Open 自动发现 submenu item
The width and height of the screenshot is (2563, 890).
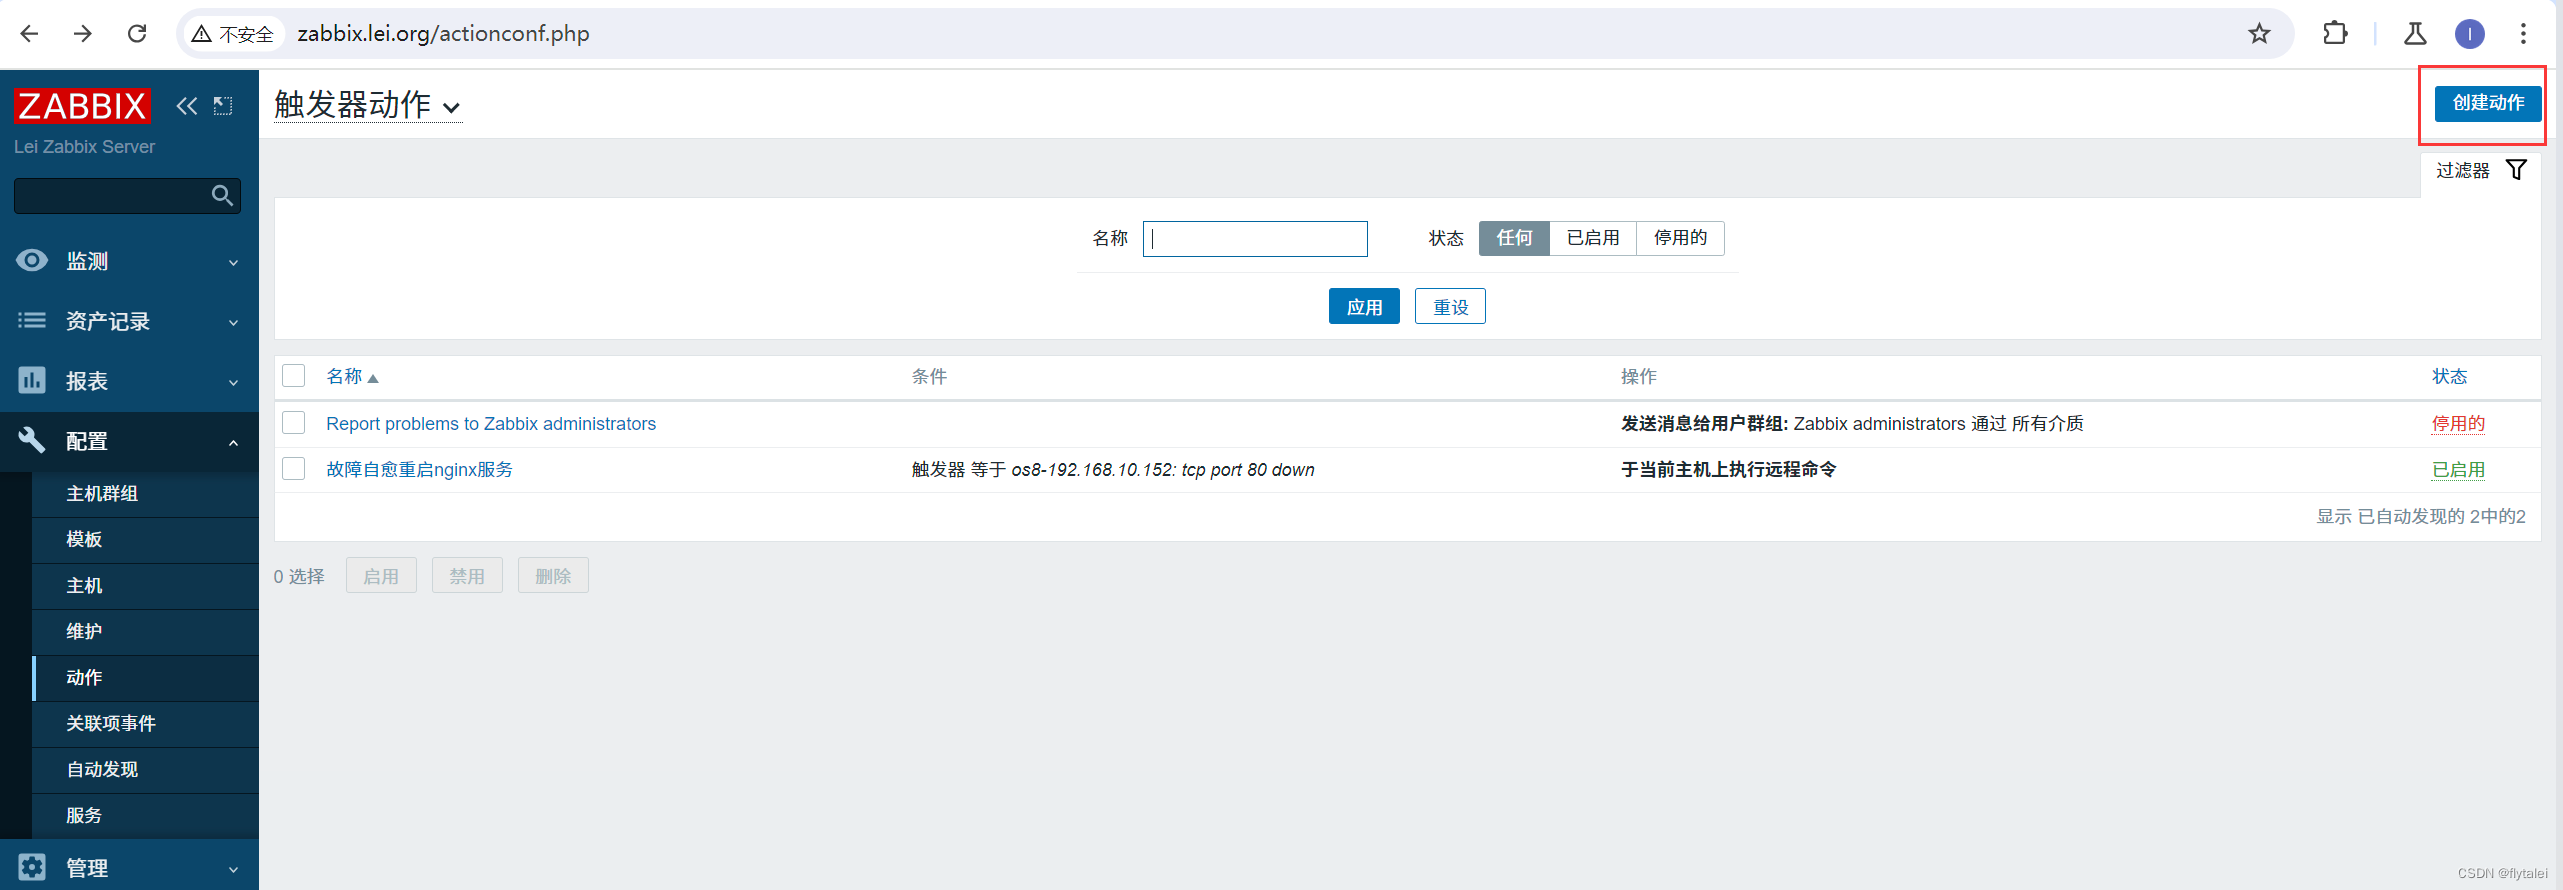[x=145, y=770]
